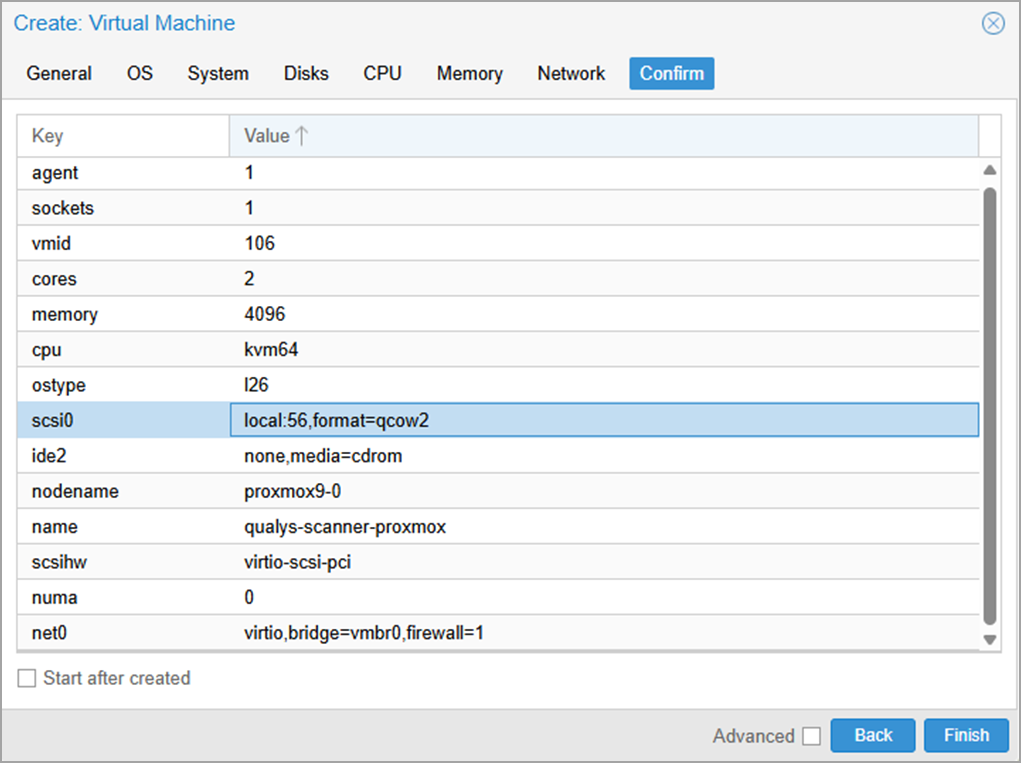
Task: Sort by the Key column header
Action: point(123,136)
